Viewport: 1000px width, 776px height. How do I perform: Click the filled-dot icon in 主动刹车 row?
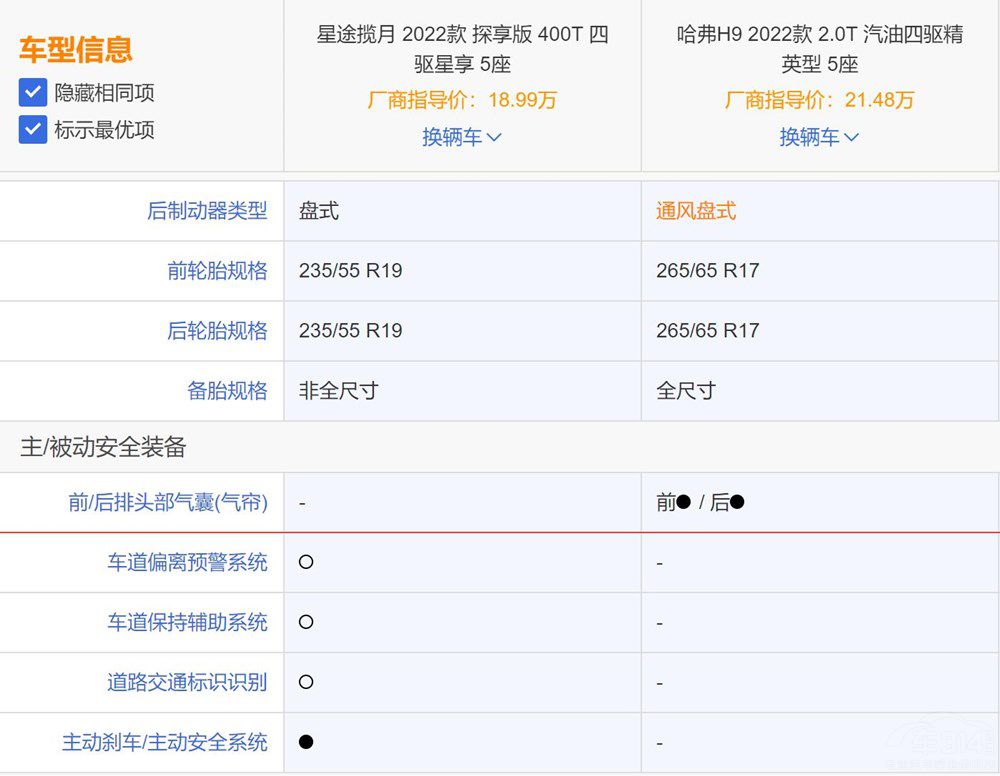tap(306, 742)
